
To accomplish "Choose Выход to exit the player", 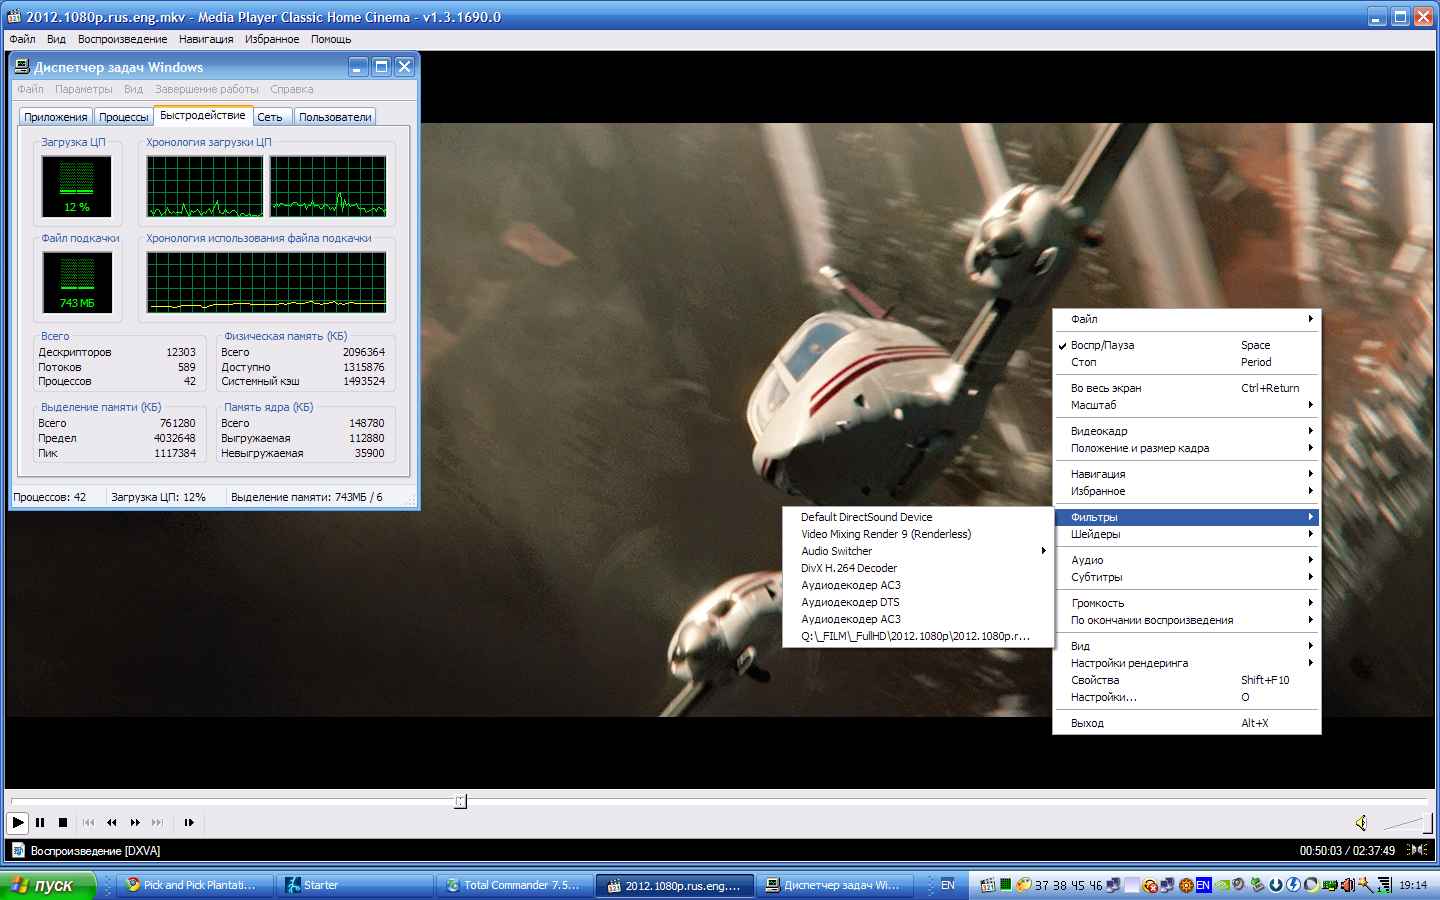I will [1187, 723].
